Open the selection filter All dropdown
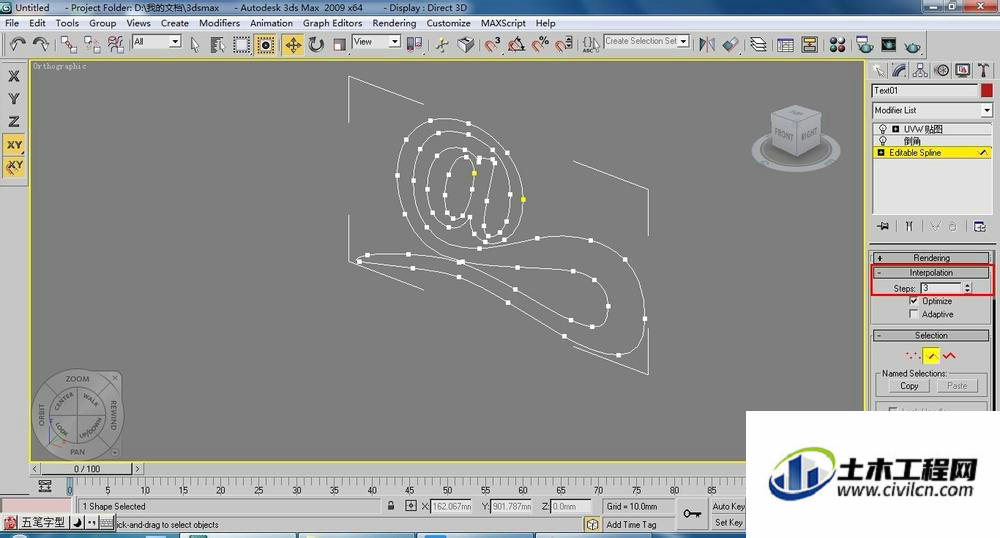Image resolution: width=1000 pixels, height=538 pixels. pyautogui.click(x=175, y=41)
